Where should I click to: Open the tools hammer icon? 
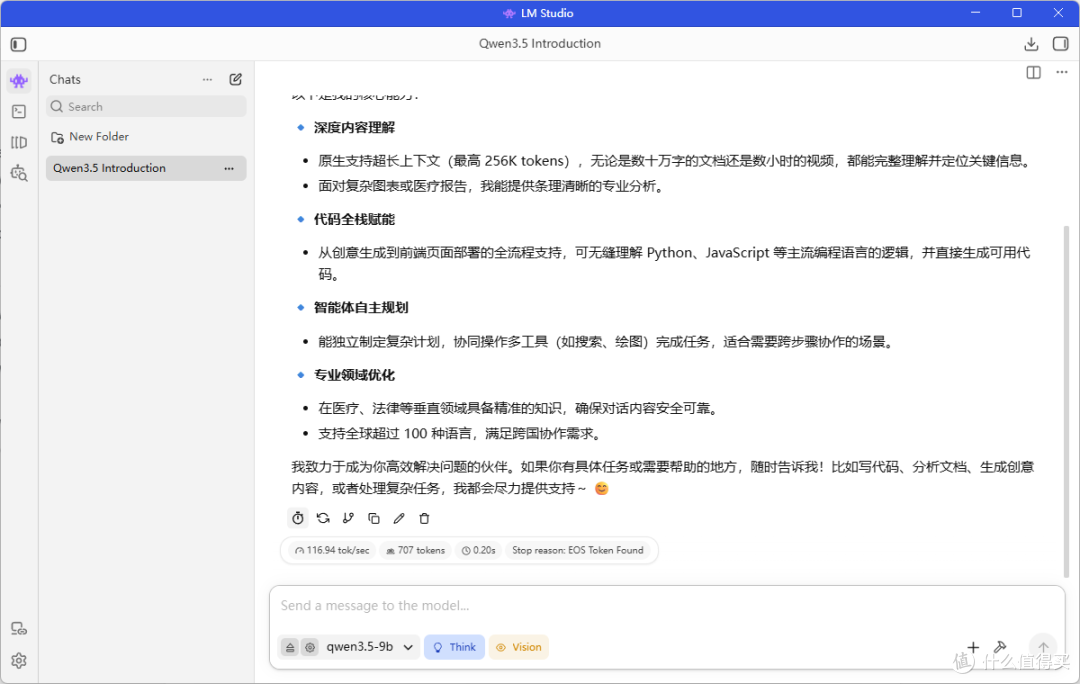click(x=1000, y=647)
